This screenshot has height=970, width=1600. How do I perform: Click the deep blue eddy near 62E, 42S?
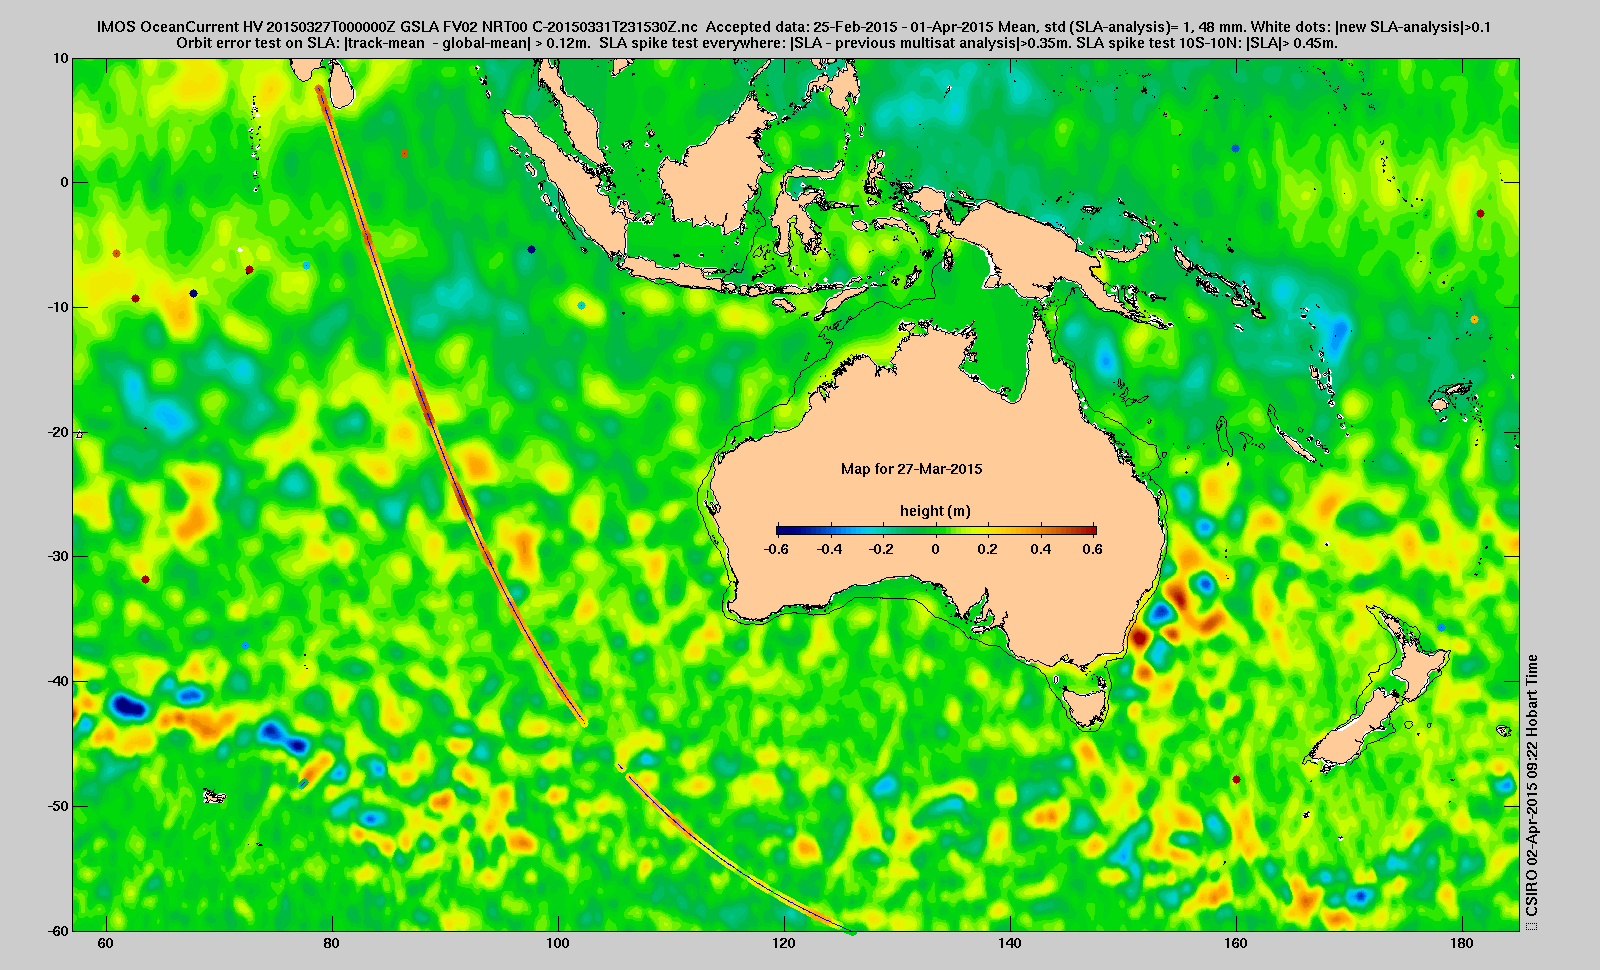(x=130, y=707)
